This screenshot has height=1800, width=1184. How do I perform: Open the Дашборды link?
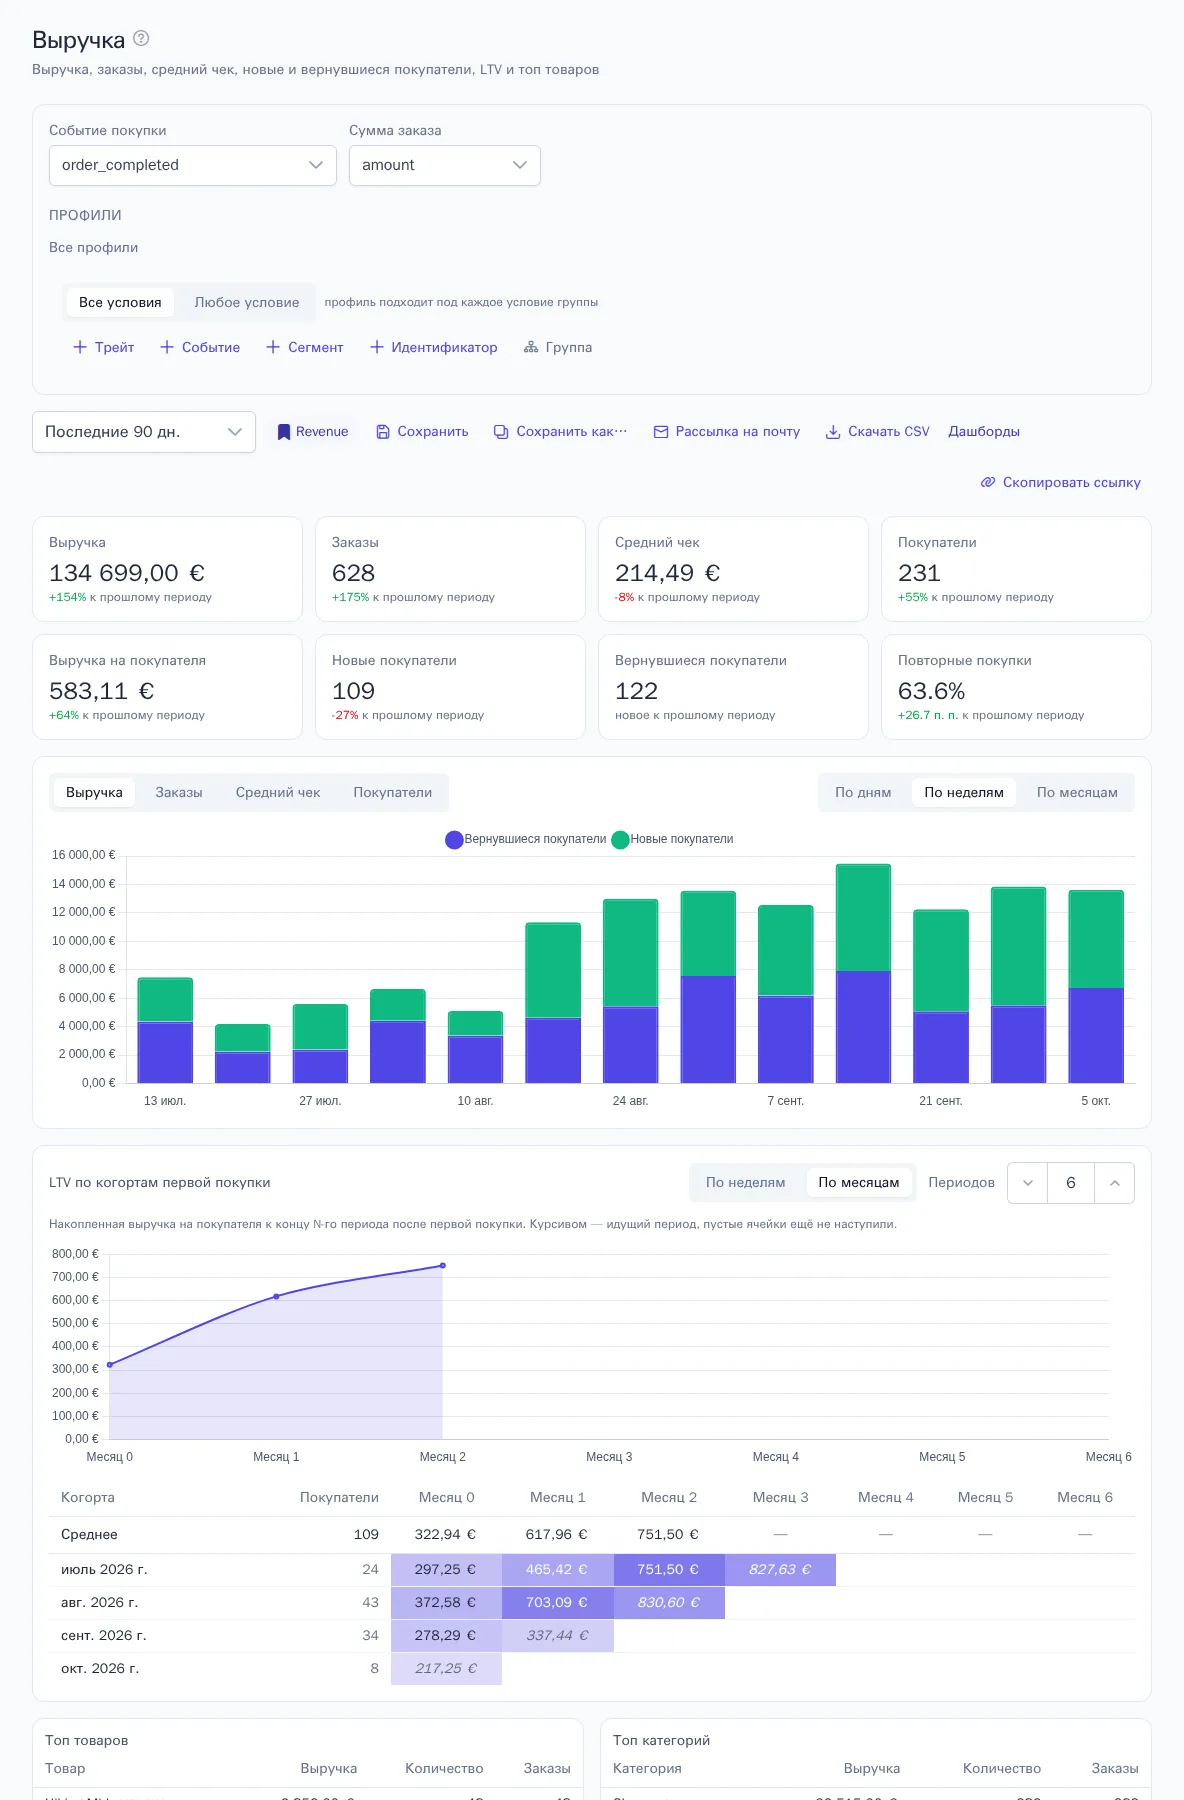[984, 432]
